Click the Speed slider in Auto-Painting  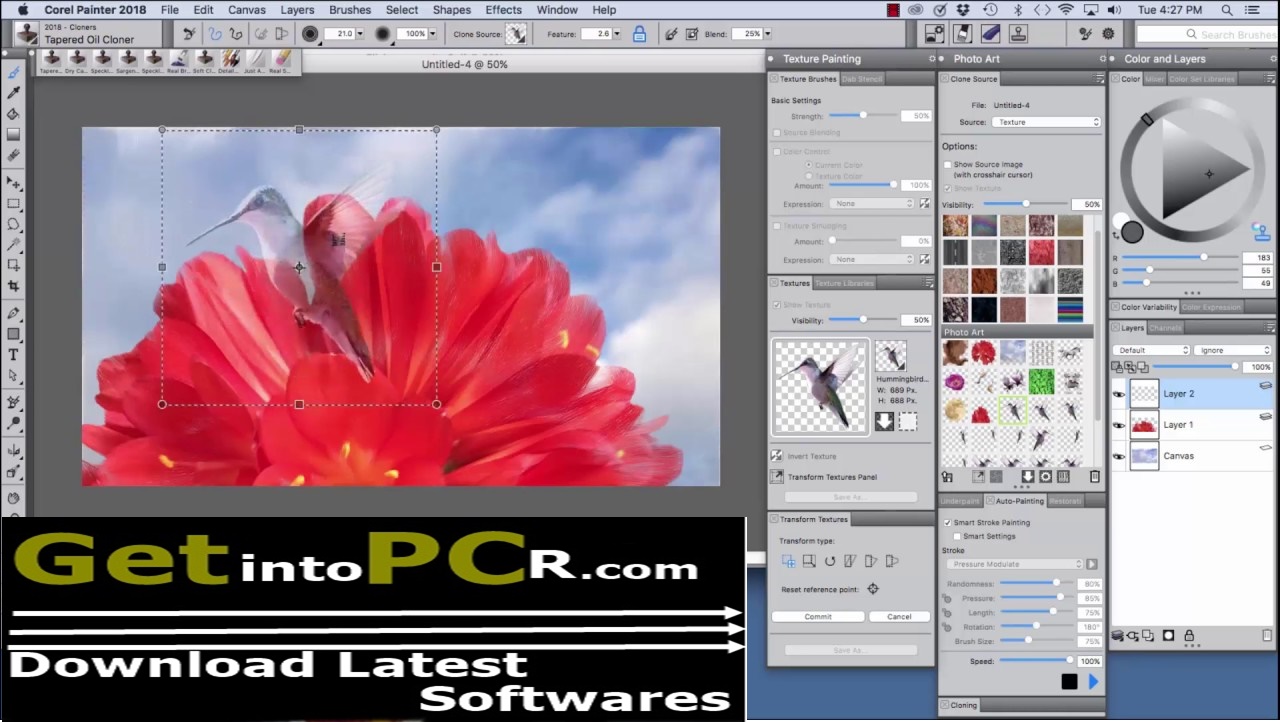(x=1035, y=661)
